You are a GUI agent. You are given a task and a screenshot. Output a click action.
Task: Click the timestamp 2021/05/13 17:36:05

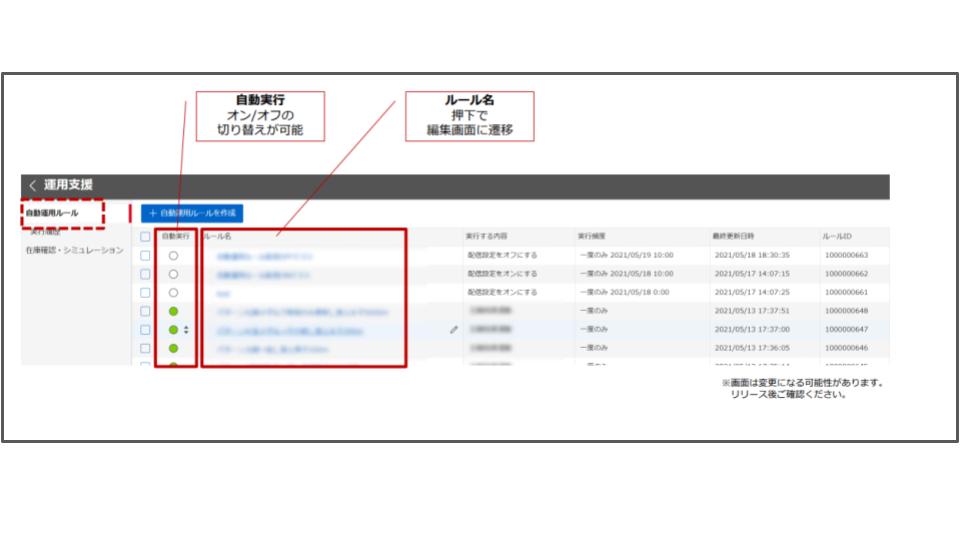752,347
